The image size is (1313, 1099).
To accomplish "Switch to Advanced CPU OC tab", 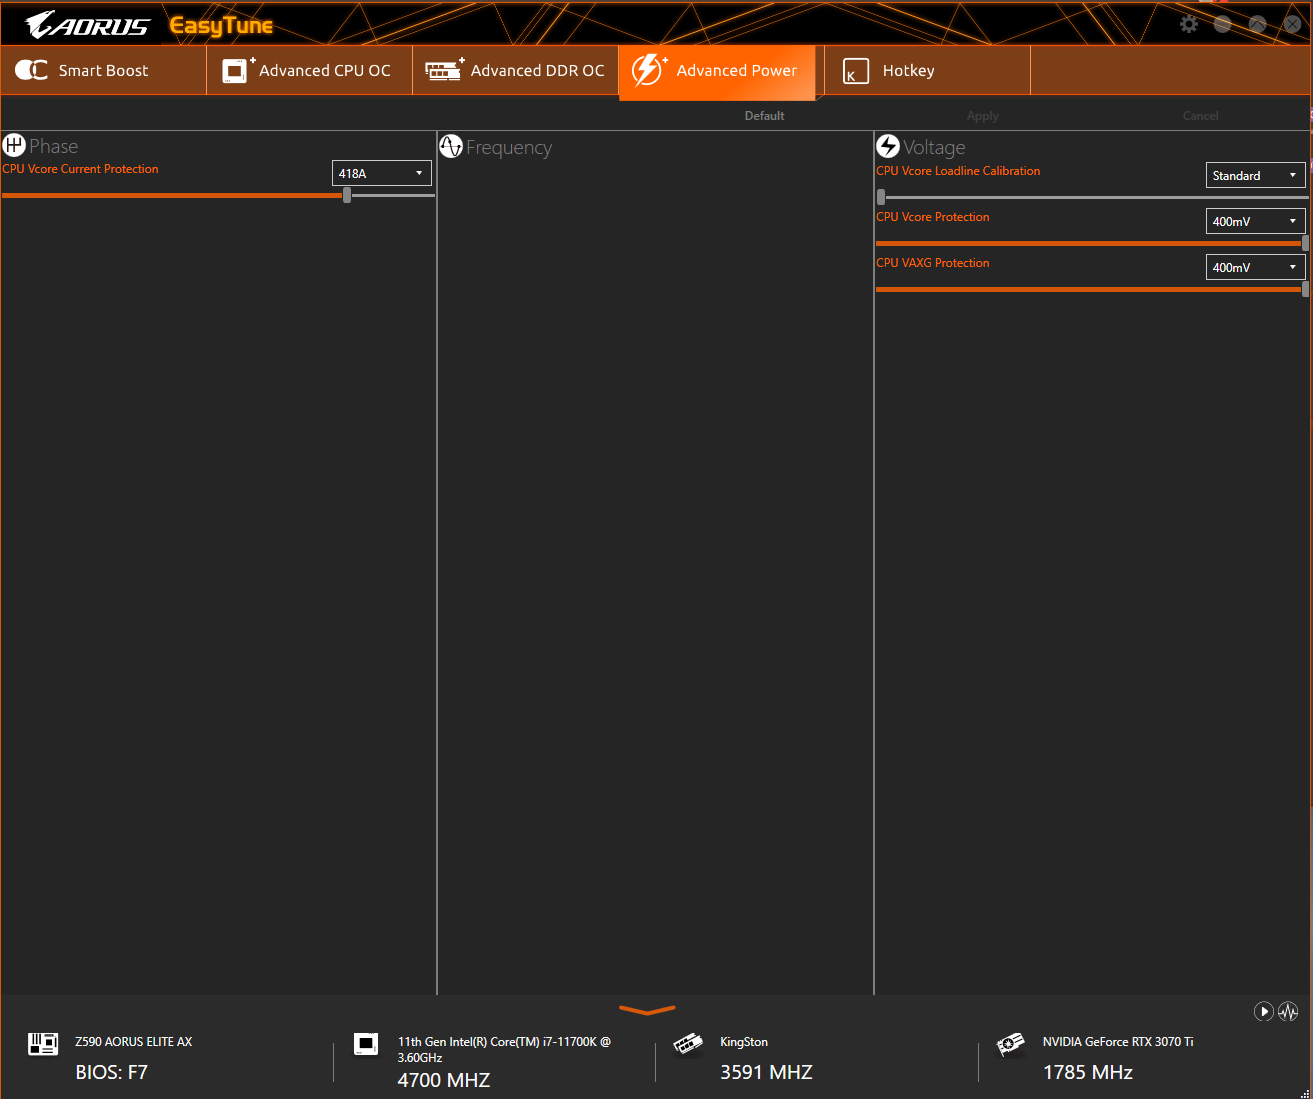I will point(310,70).
